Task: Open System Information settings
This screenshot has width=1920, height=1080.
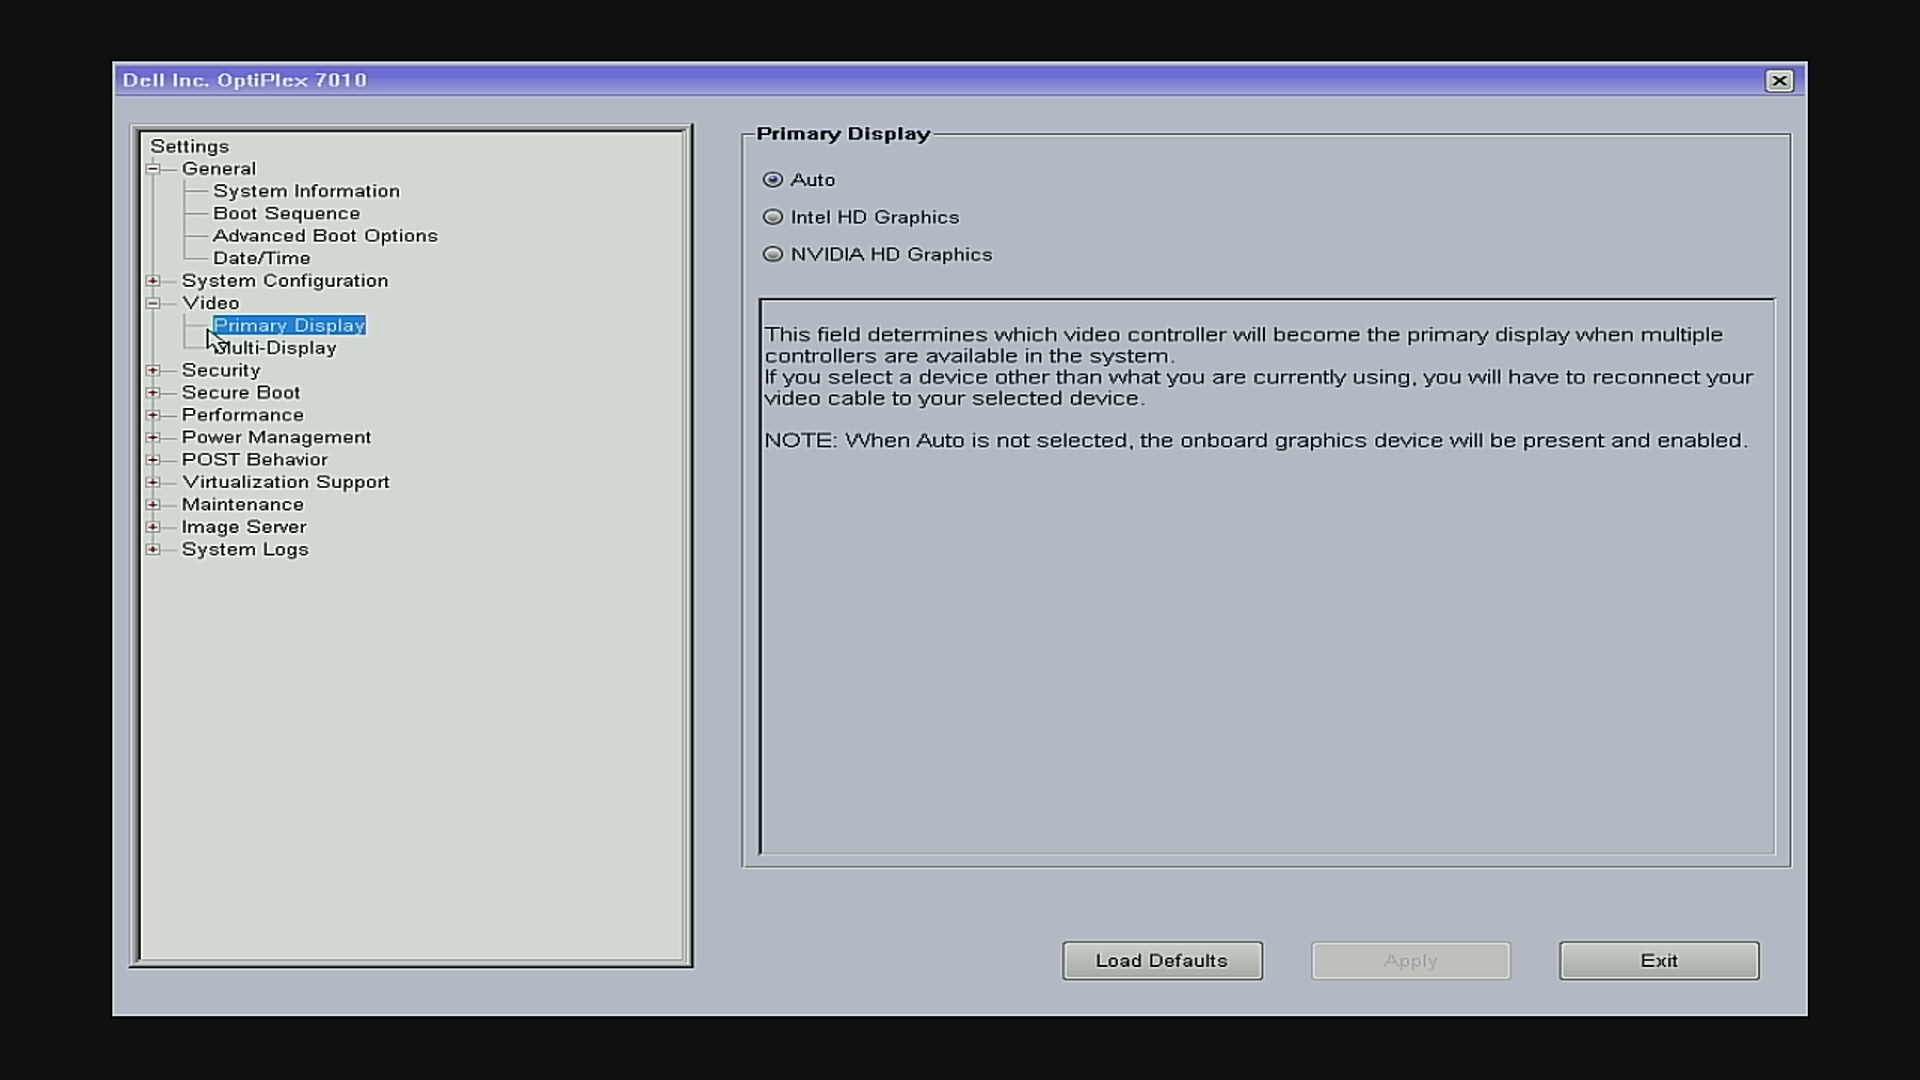Action: coord(306,191)
